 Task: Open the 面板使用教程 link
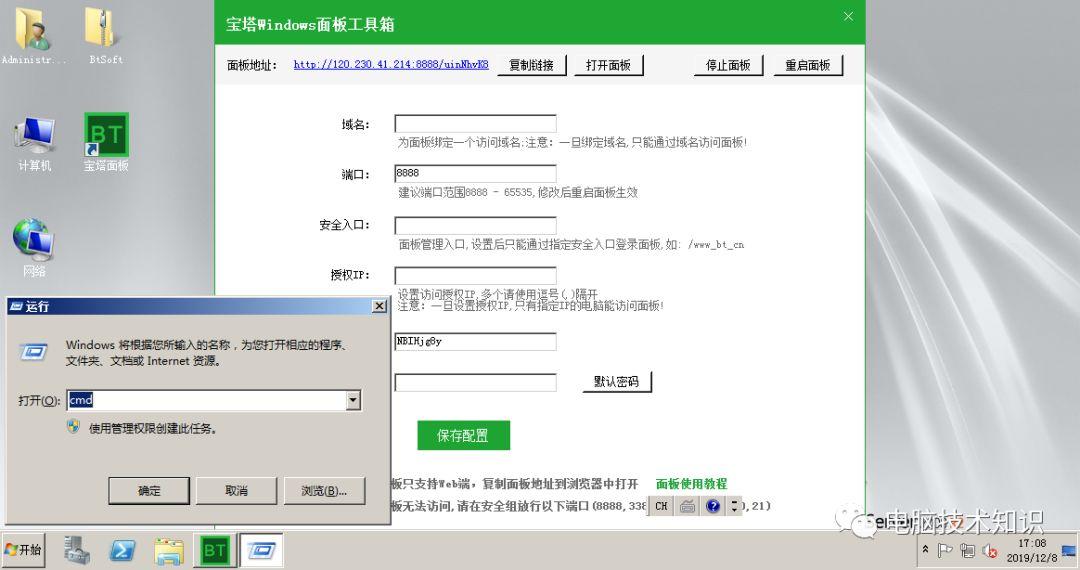tap(691, 484)
